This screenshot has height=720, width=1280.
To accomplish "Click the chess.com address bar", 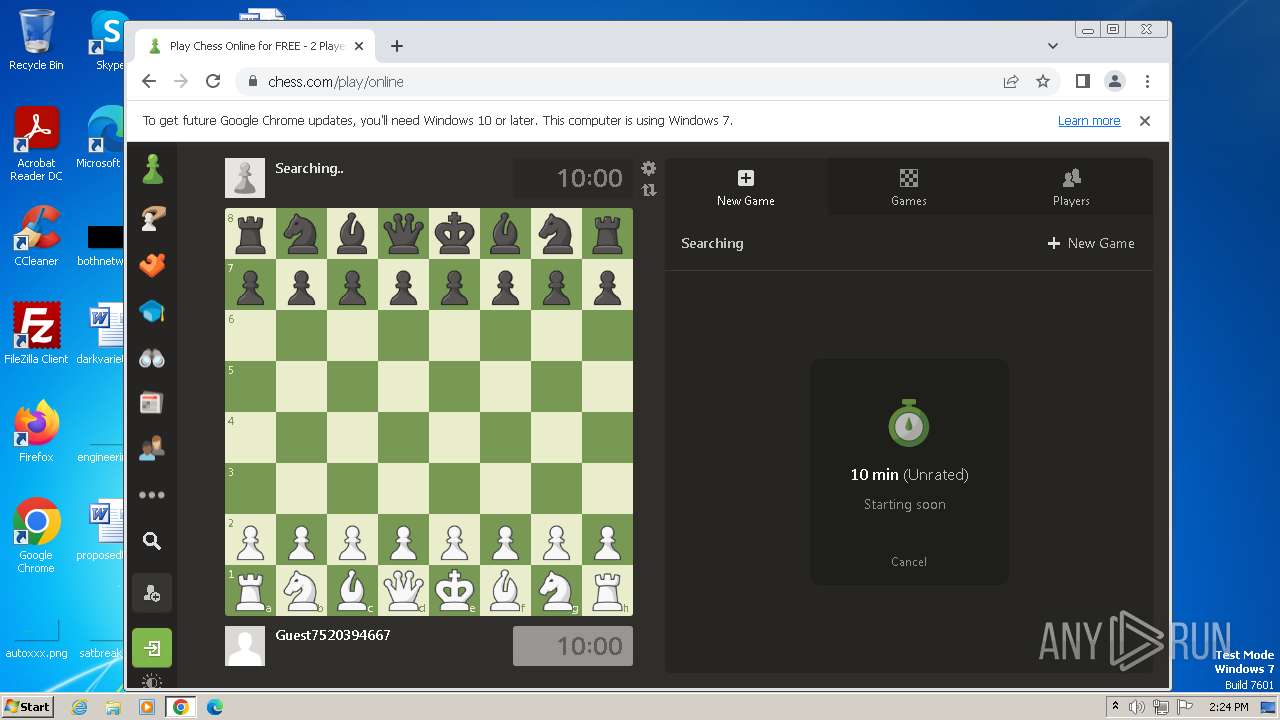I will click(620, 82).
